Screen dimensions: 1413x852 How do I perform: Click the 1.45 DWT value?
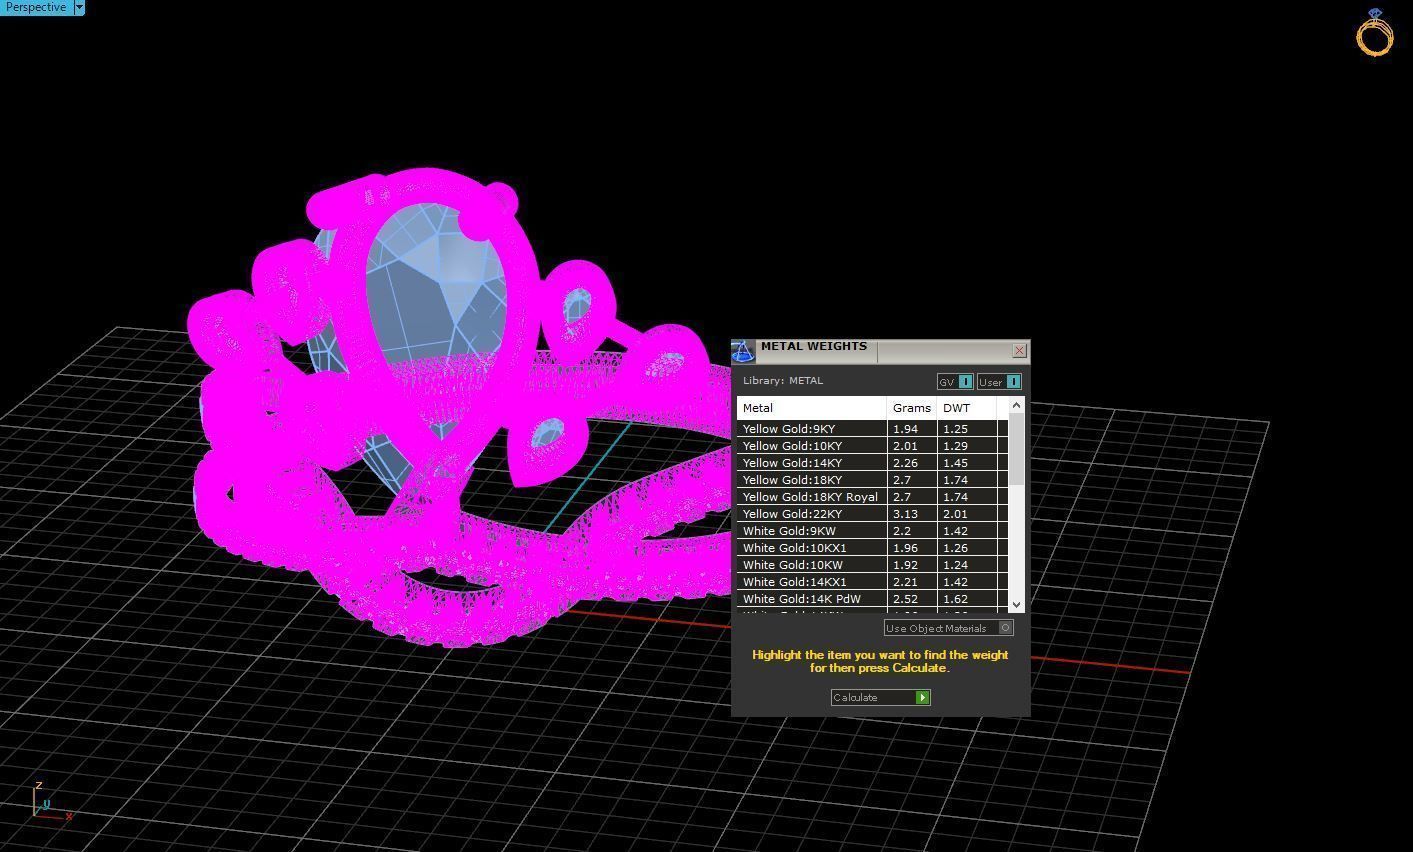point(955,463)
